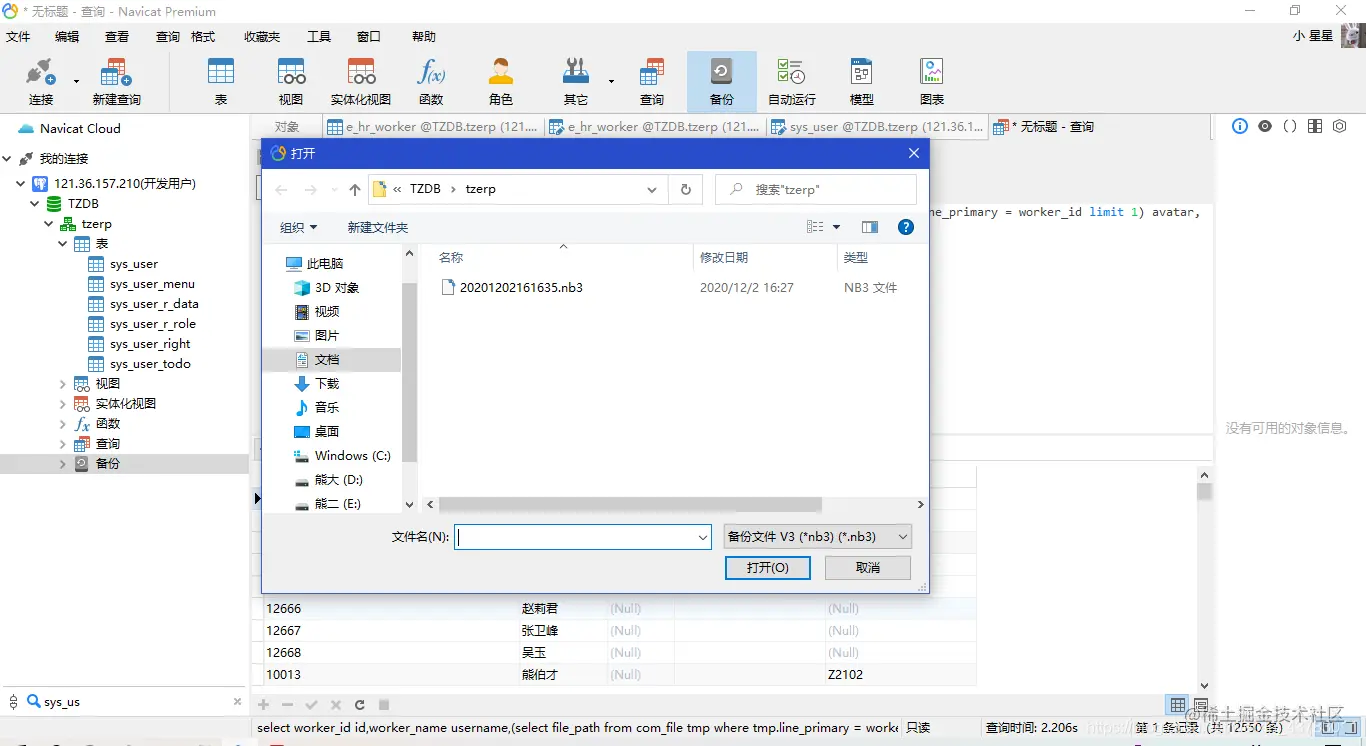Expand the 视图 node in Navicat tree

click(x=62, y=384)
